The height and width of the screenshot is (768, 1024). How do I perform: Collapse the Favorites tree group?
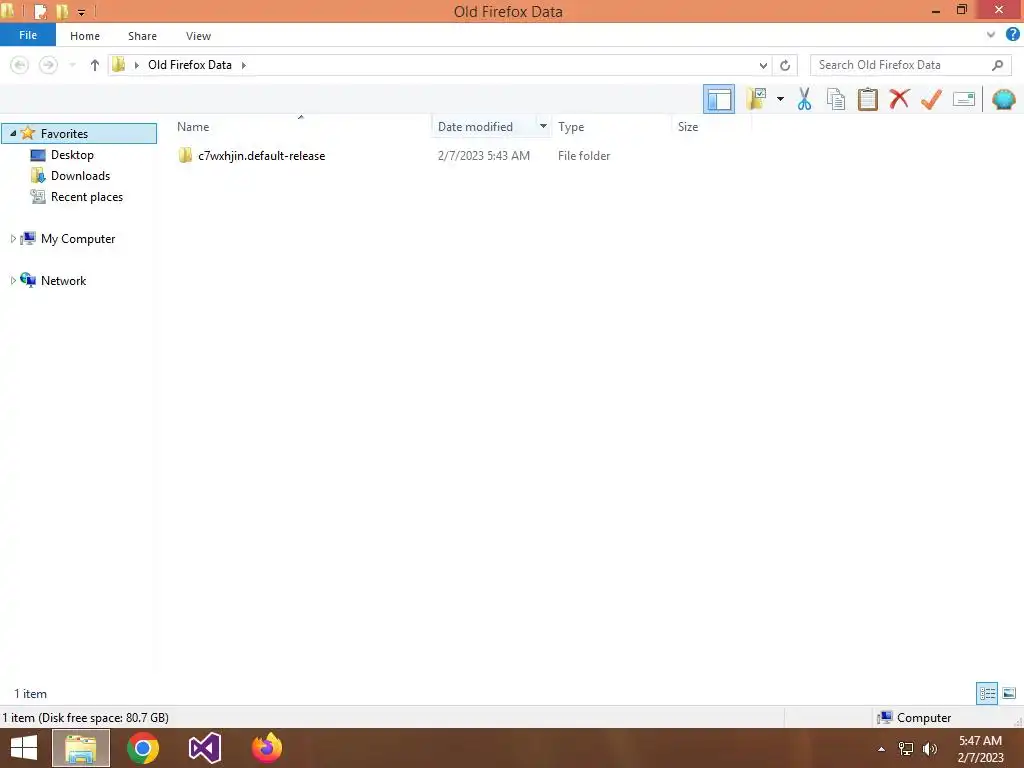coord(12,133)
